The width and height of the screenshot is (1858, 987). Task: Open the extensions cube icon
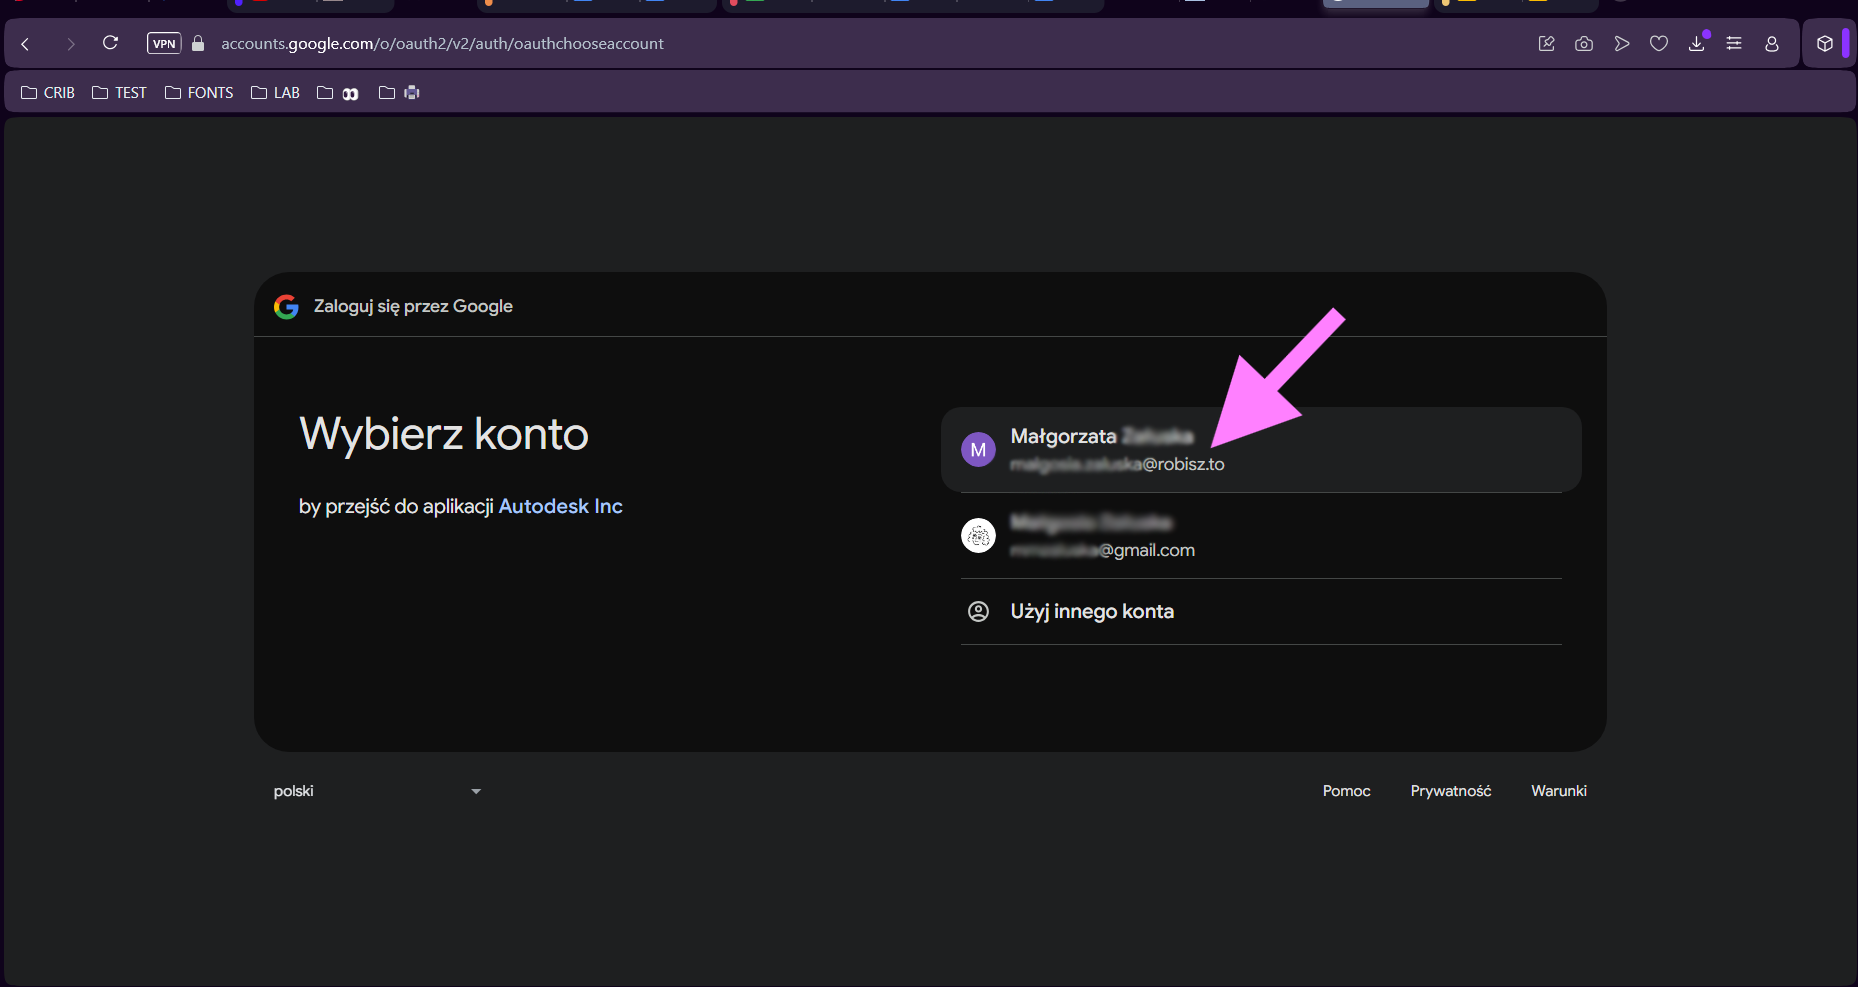point(1825,44)
